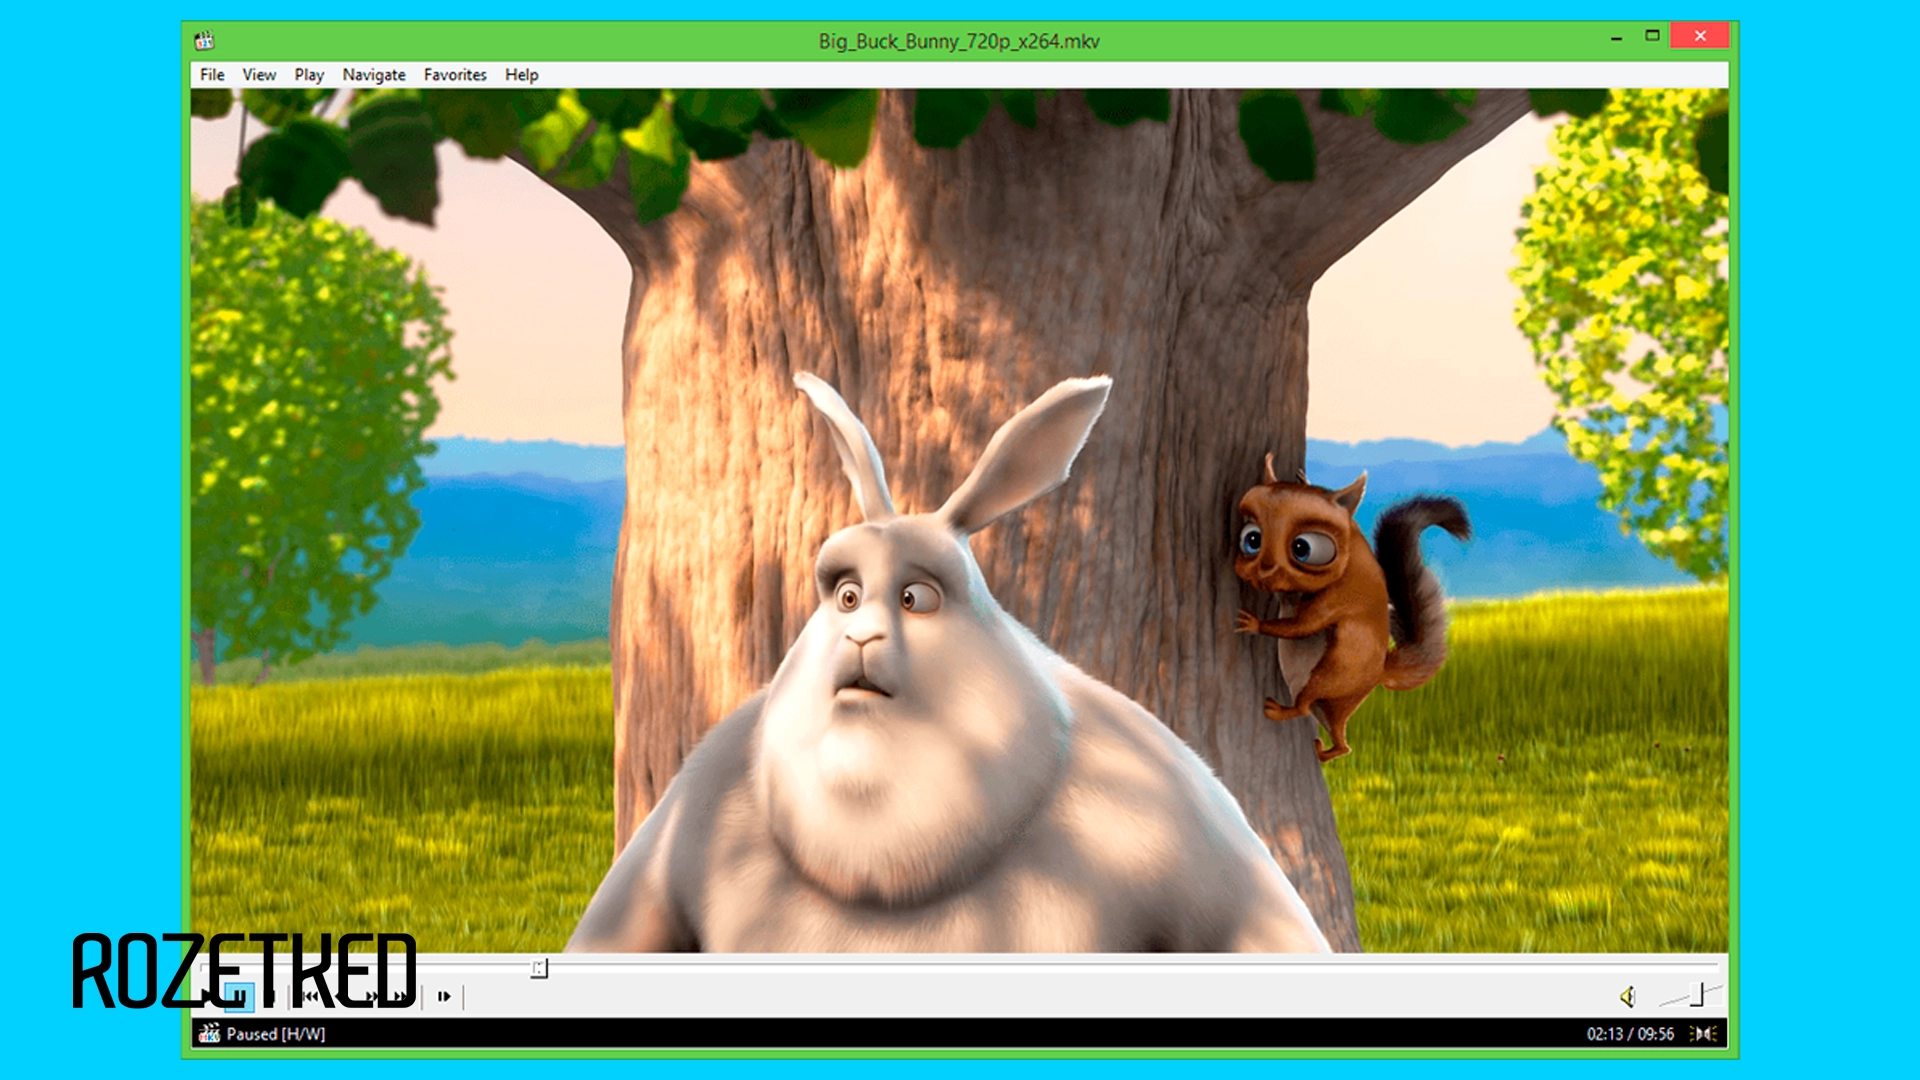Screen dimensions: 1920x1080
Task: Open the View menu
Action: [x=259, y=75]
